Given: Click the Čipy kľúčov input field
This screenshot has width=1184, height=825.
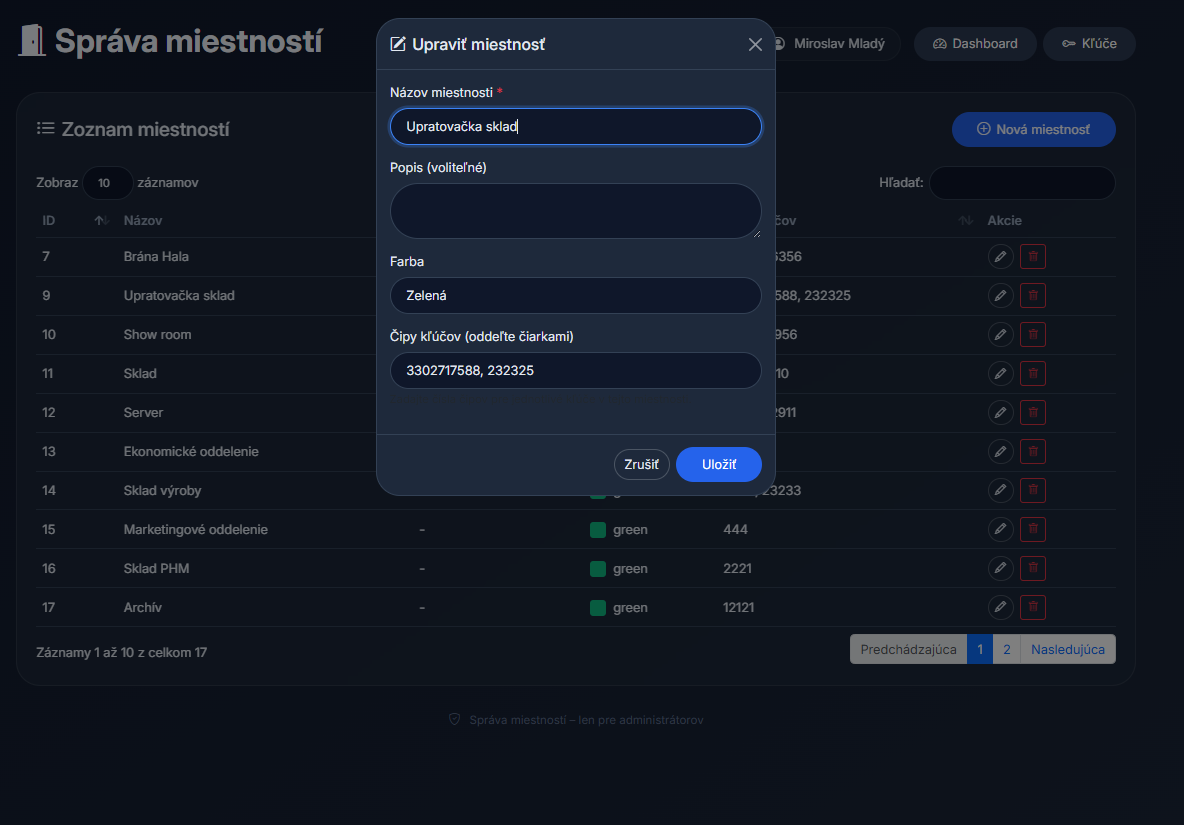Looking at the screenshot, I should coord(575,371).
